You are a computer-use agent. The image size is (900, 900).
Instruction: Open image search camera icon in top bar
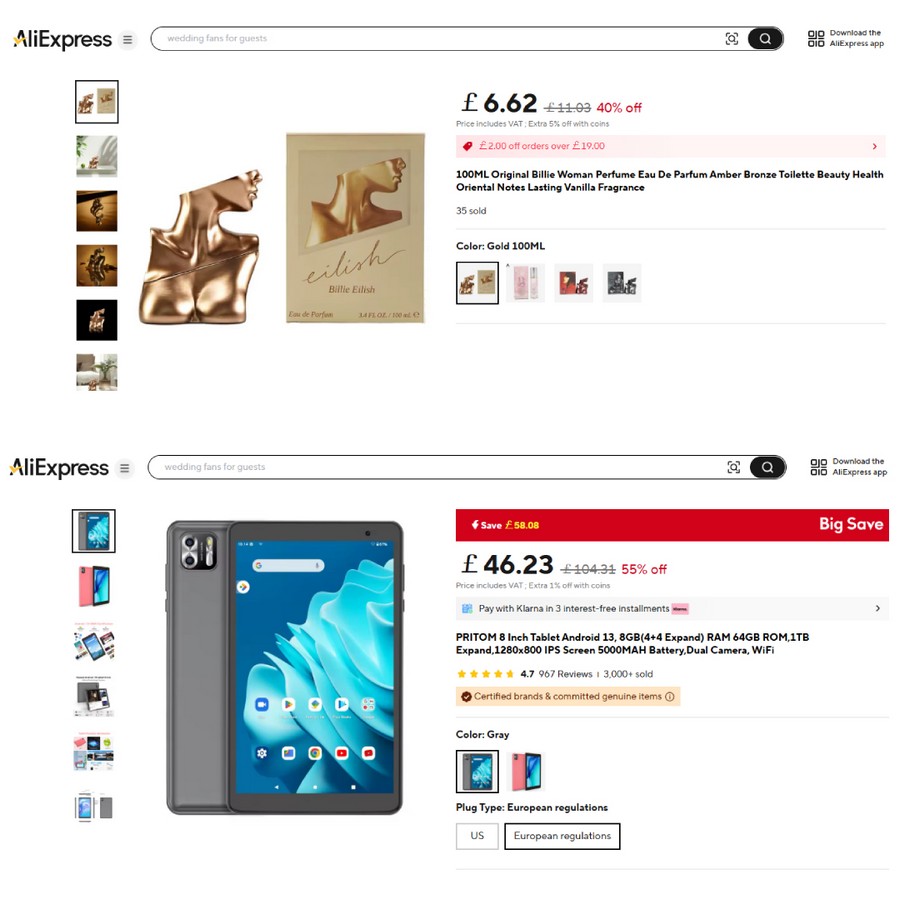click(731, 38)
